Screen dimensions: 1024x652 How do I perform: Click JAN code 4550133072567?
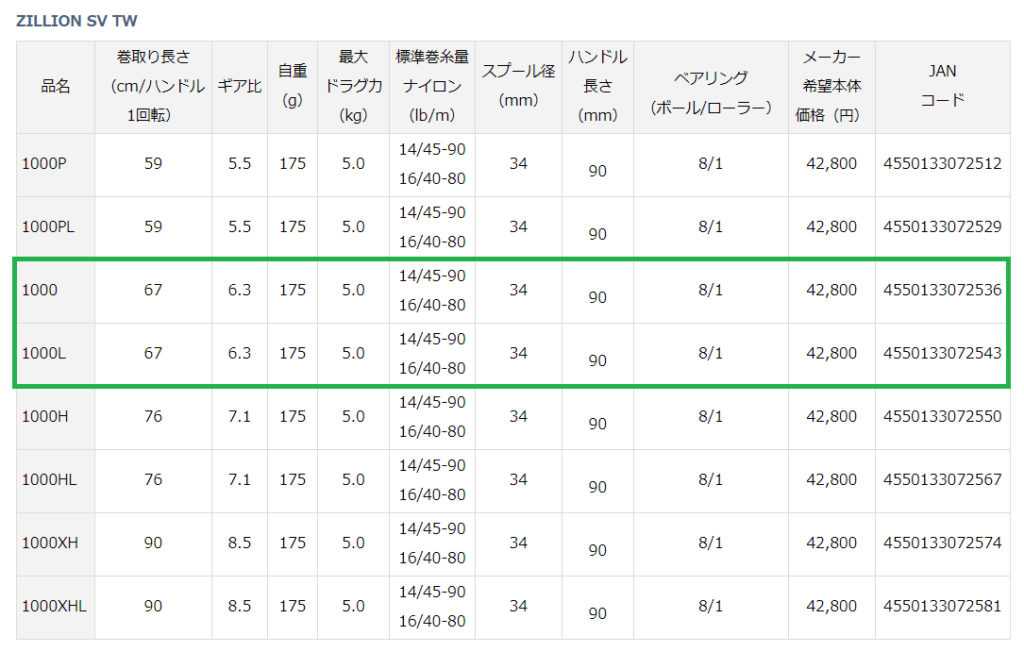(x=942, y=480)
